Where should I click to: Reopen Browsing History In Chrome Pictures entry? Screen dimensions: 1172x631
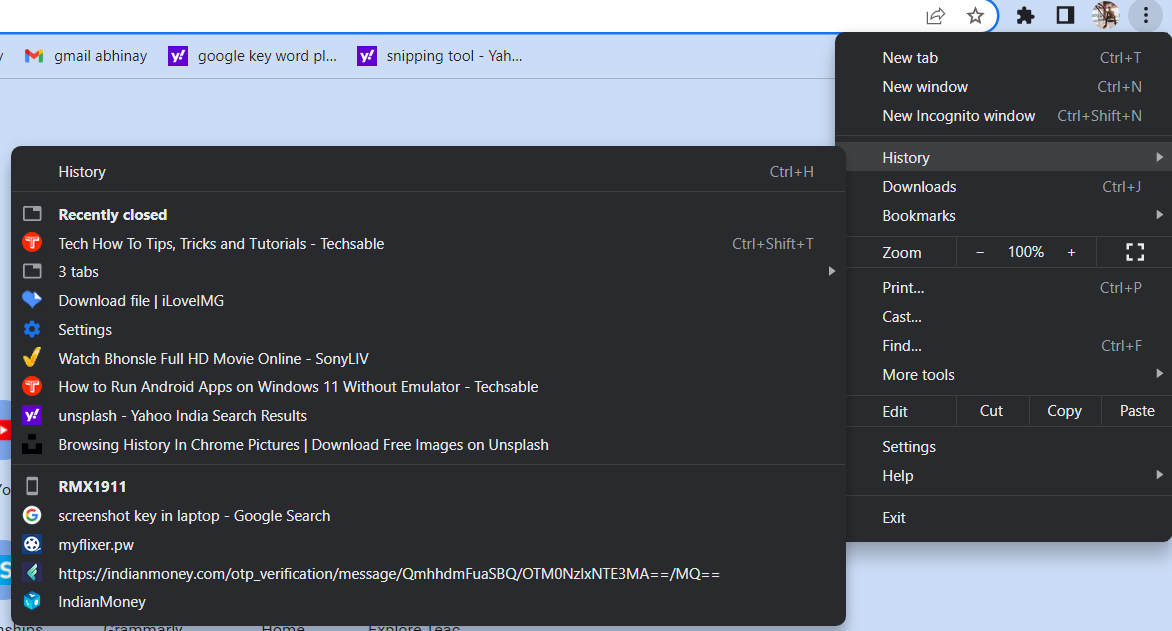point(428,445)
